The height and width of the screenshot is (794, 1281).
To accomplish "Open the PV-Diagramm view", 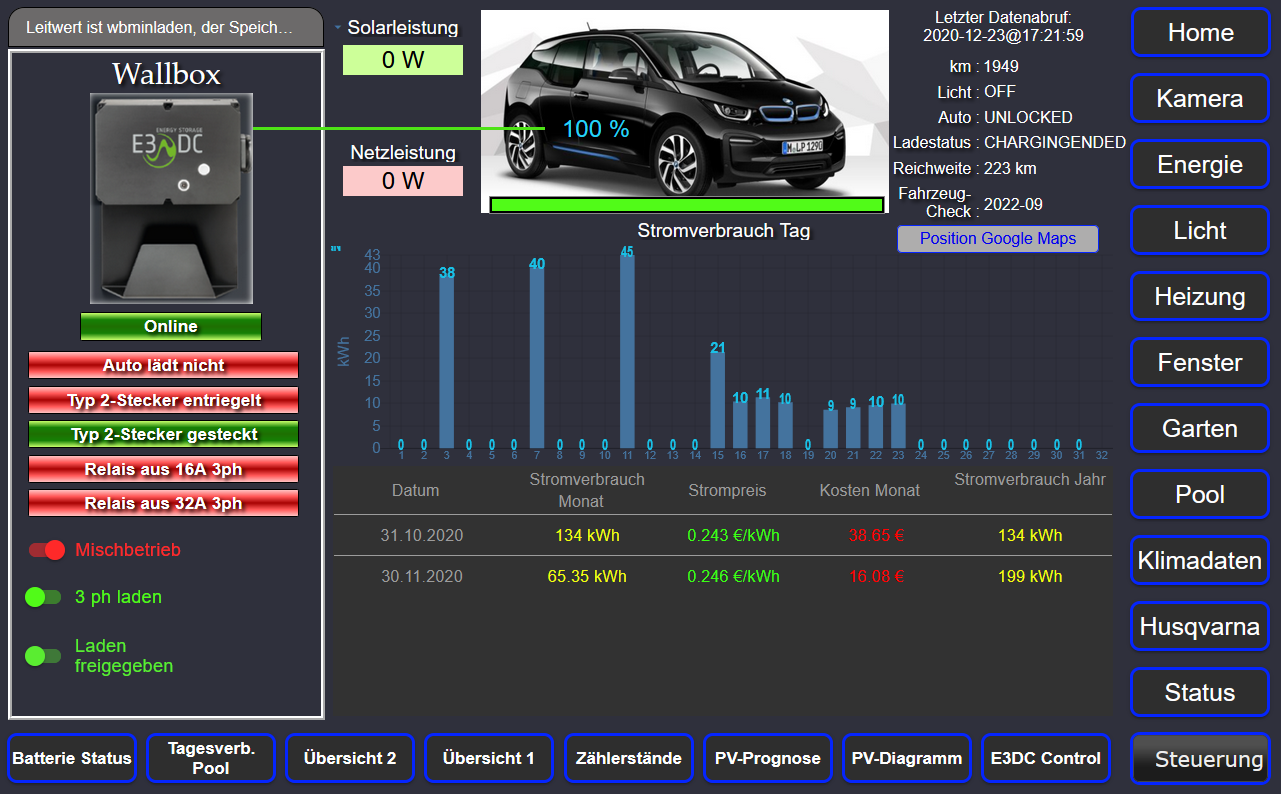I will click(906, 758).
